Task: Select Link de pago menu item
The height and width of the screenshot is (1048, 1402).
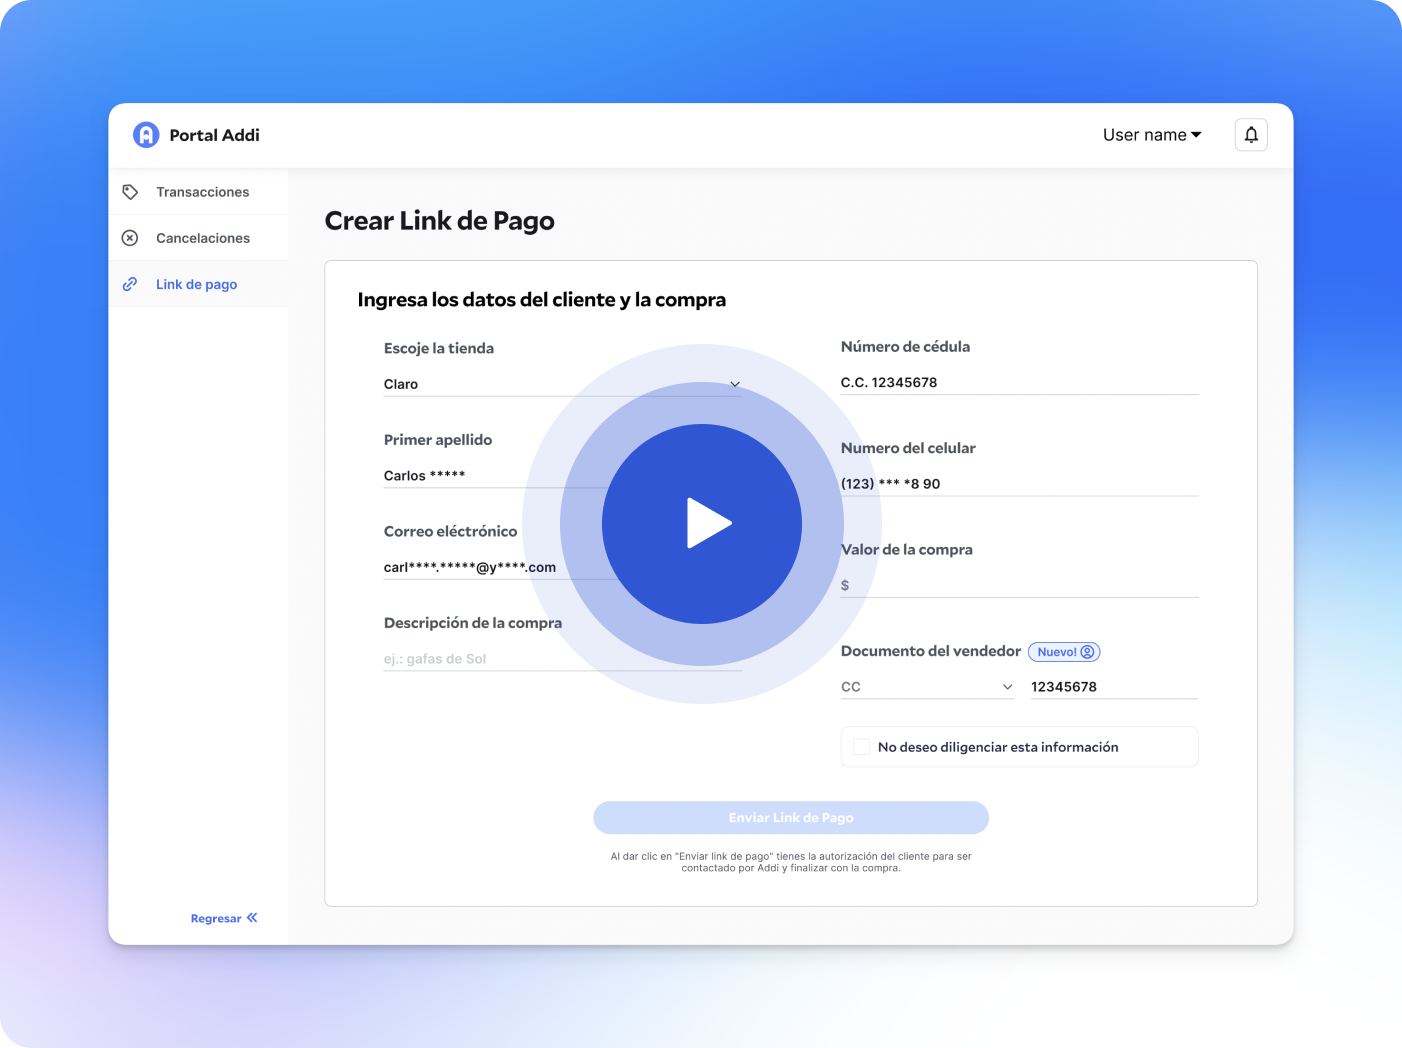Action: tap(198, 284)
